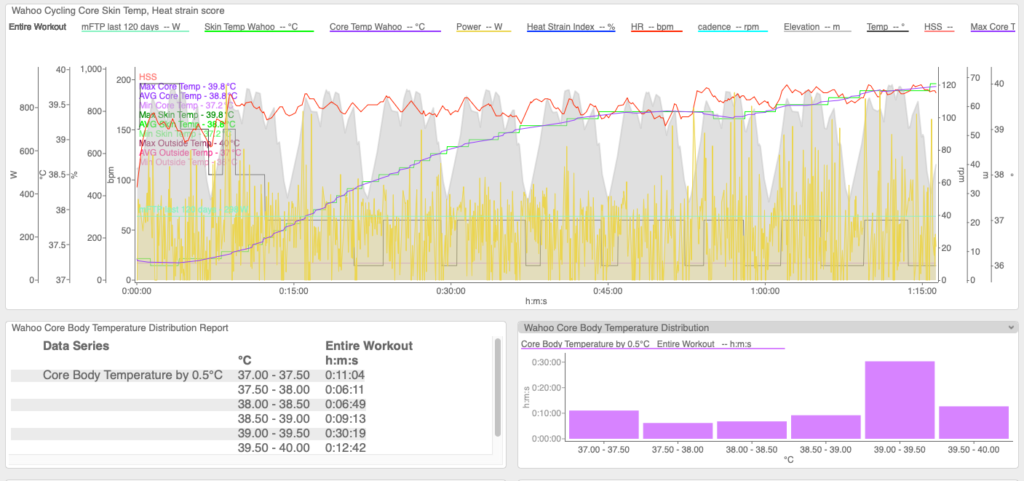The image size is (1024, 481).
Task: Toggle the HSS legend series
Action: click(x=938, y=27)
